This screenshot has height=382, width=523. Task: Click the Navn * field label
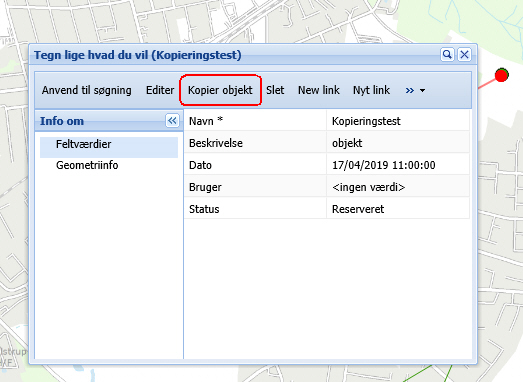(x=206, y=121)
